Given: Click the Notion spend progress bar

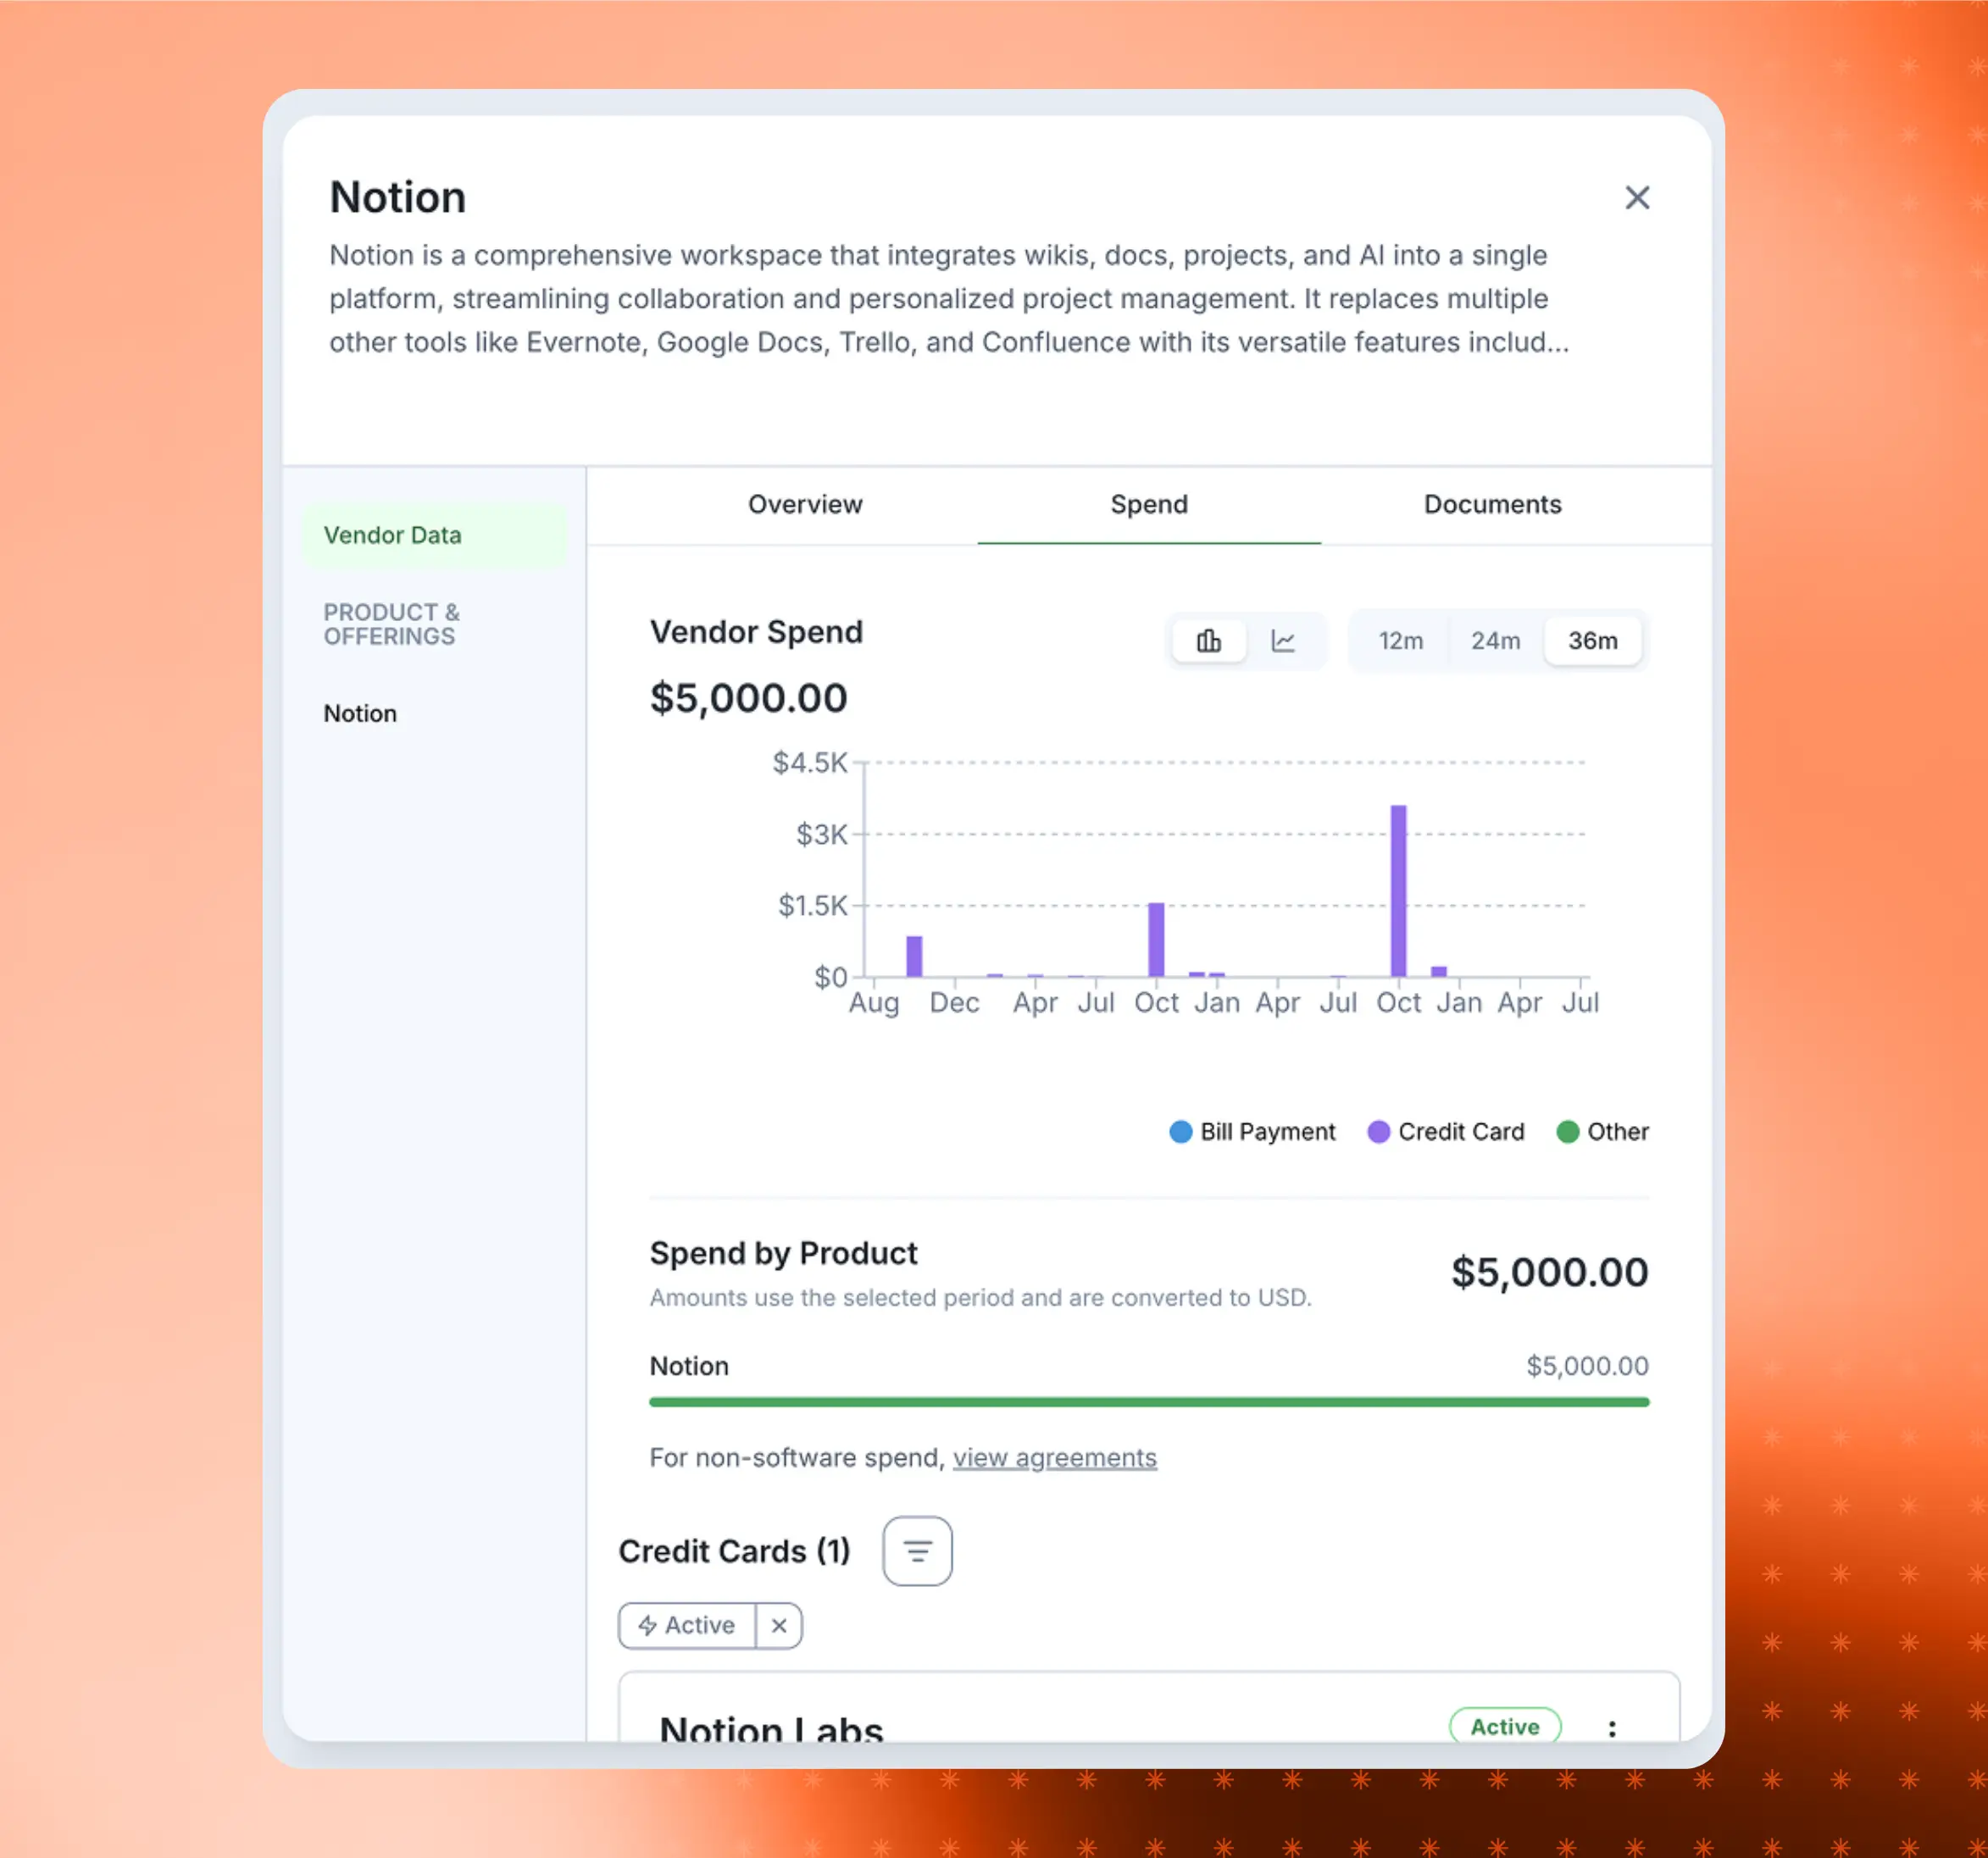Looking at the screenshot, I should click(x=1149, y=1402).
